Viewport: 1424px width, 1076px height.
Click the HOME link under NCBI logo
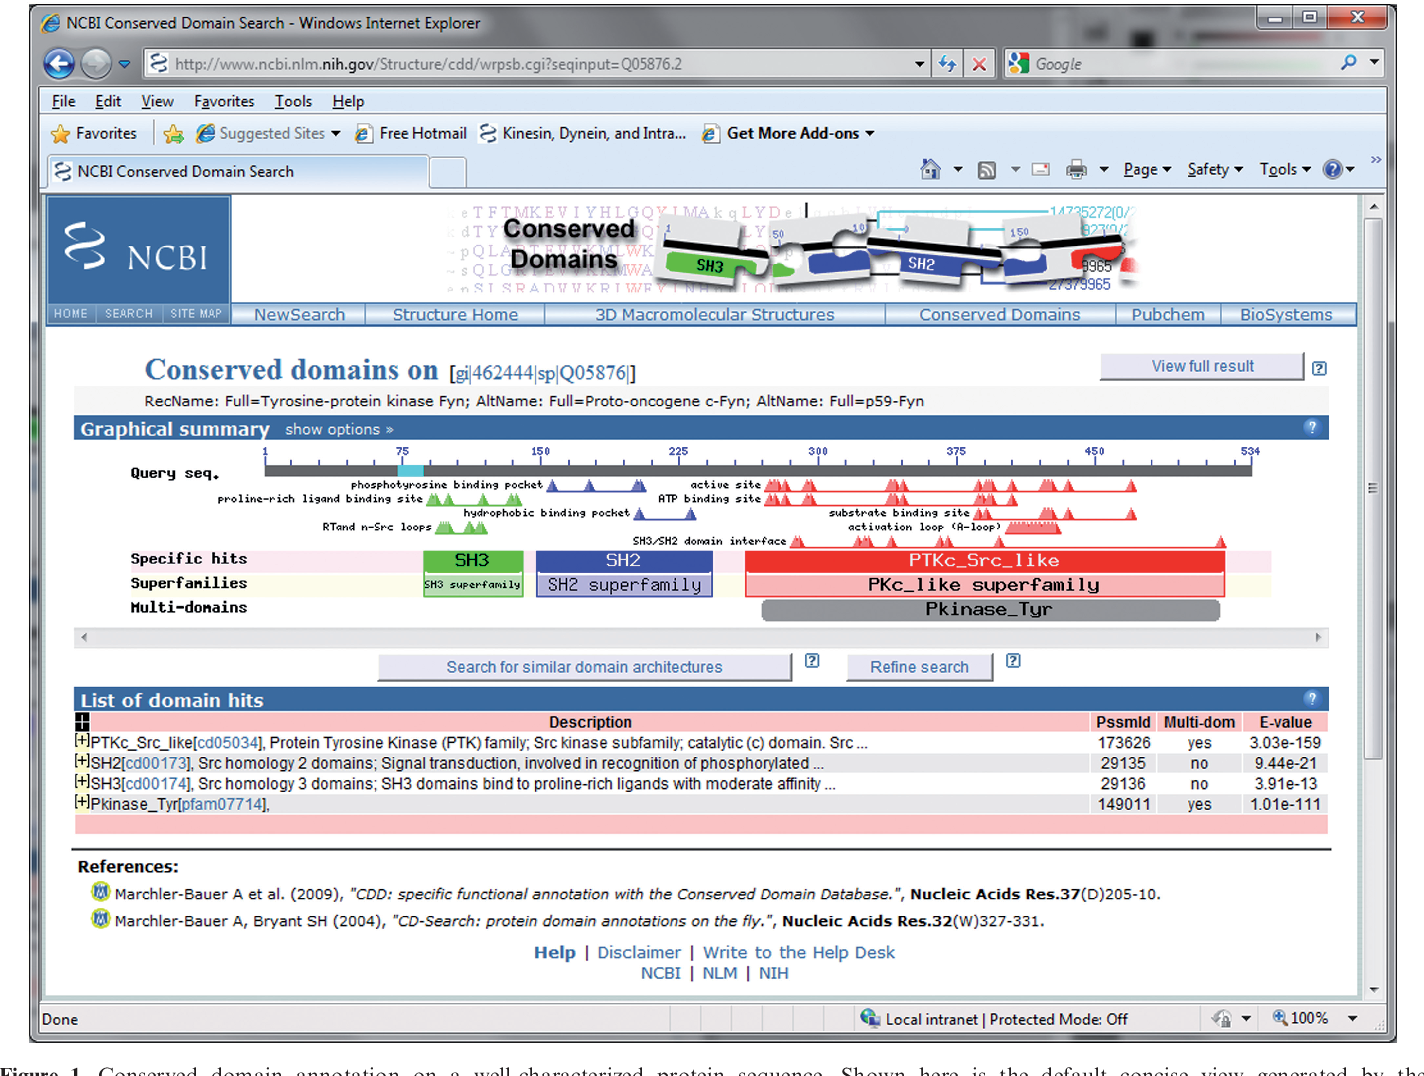pyautogui.click(x=71, y=314)
